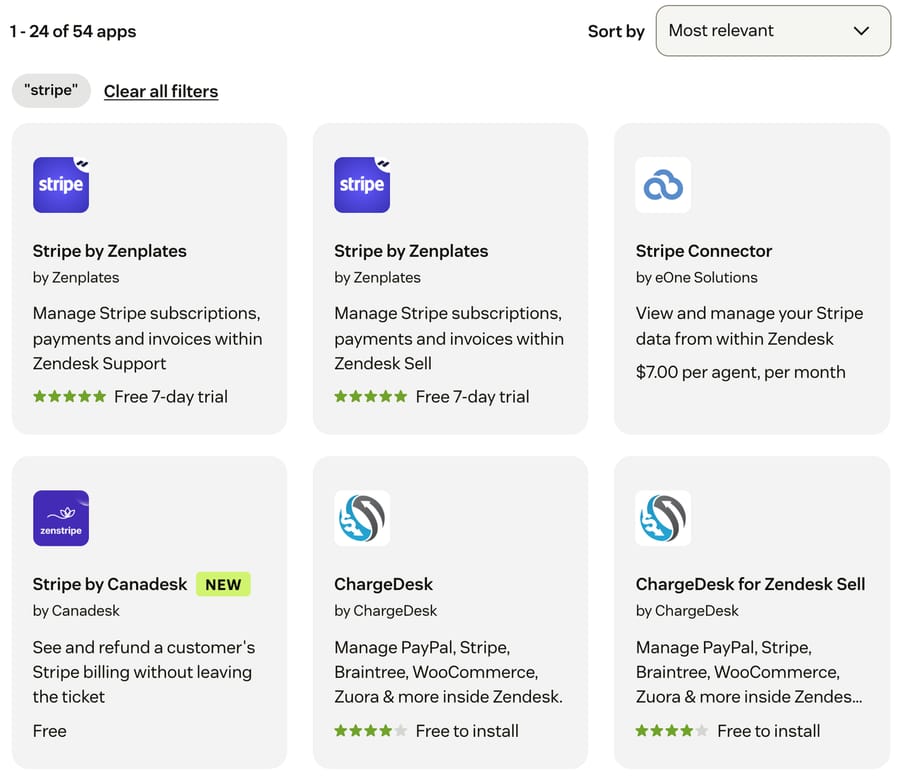
Task: Click Clear all filters link
Action: click(x=161, y=91)
